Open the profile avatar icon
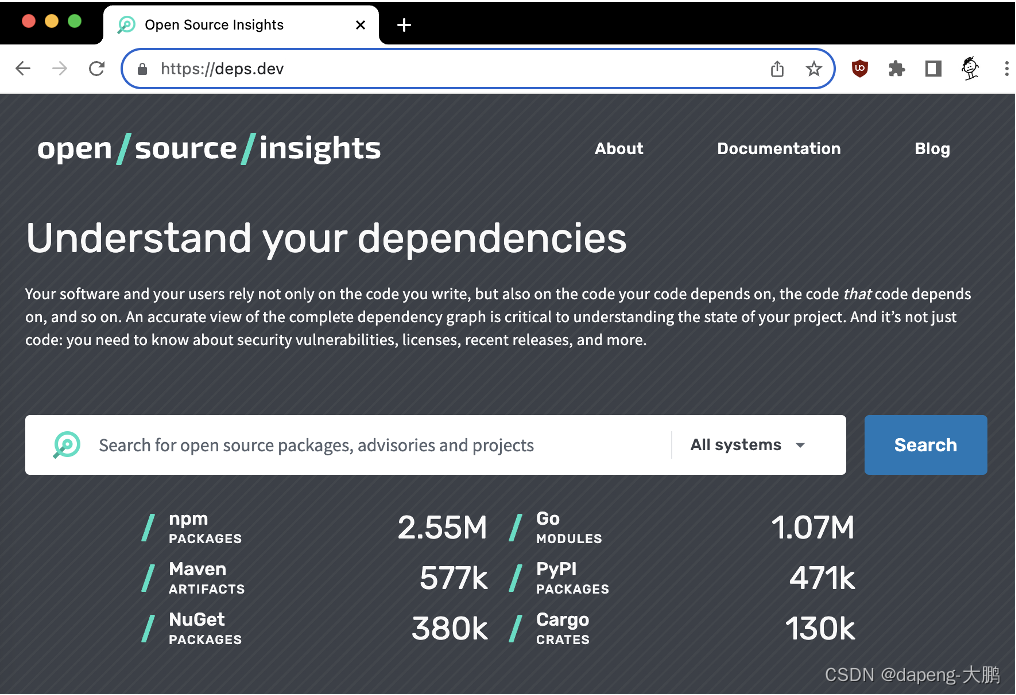Image resolution: width=1016 pixels, height=695 pixels. coord(970,68)
